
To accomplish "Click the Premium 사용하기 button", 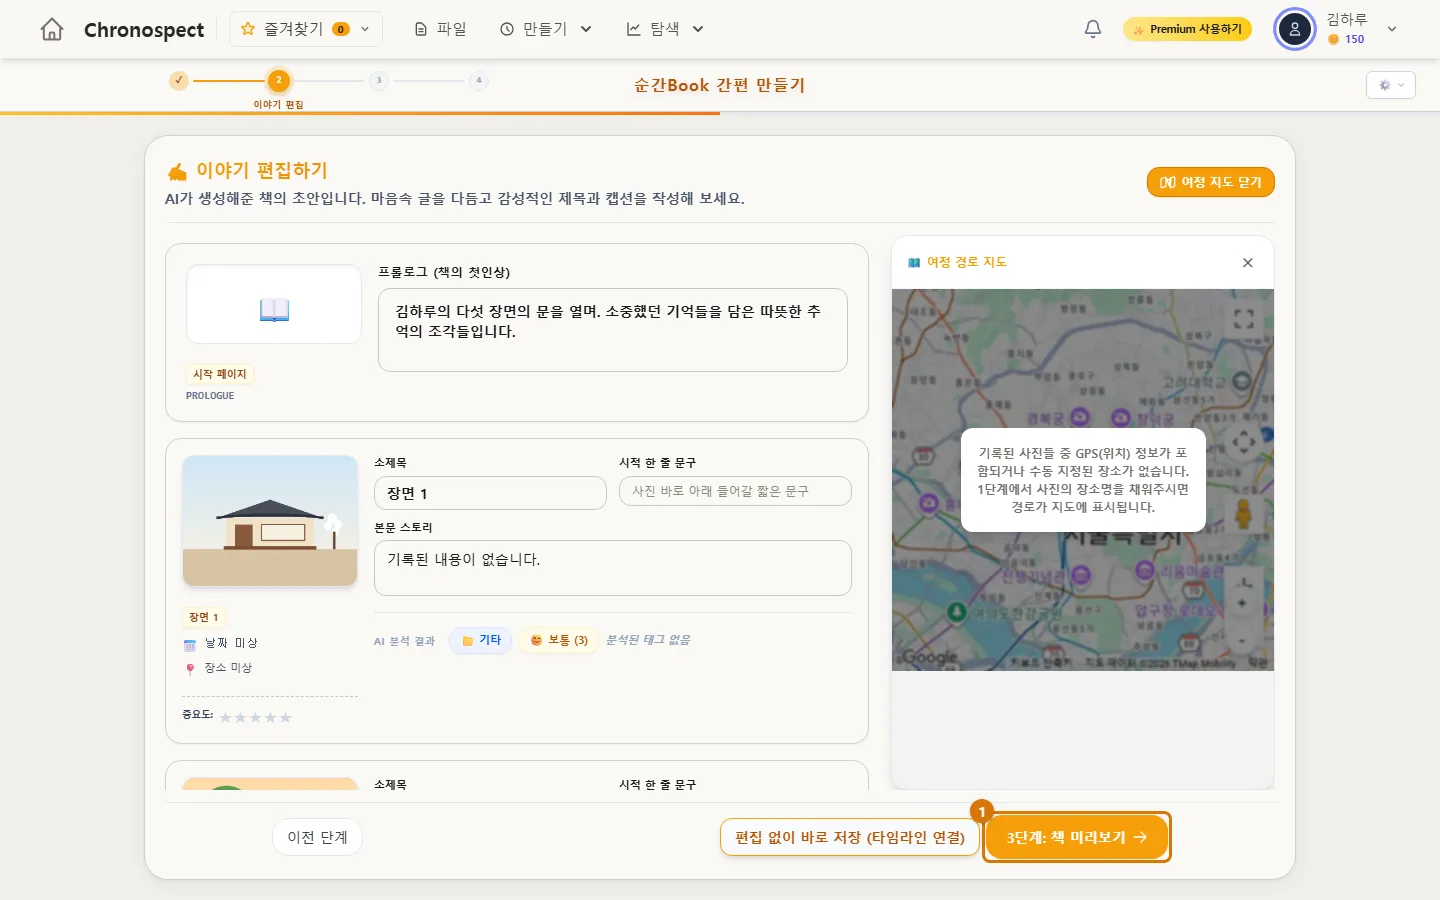I will point(1187,29).
